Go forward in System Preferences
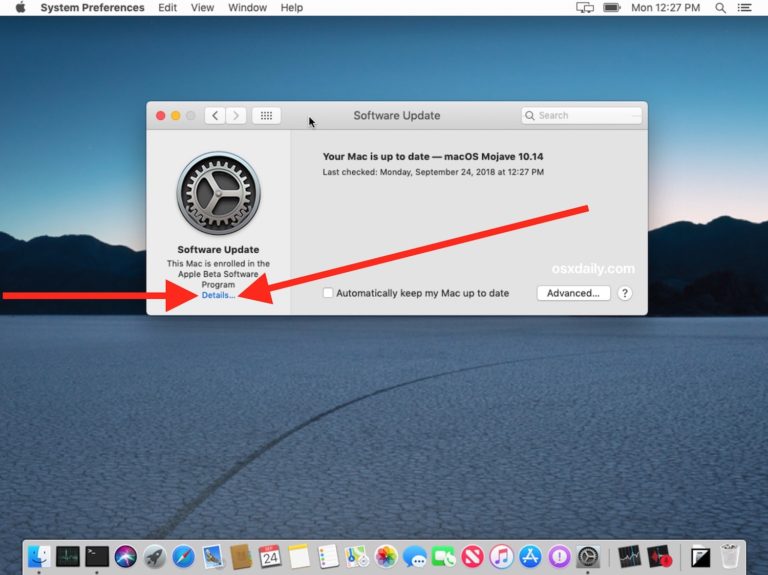Image resolution: width=768 pixels, height=575 pixels. point(236,116)
